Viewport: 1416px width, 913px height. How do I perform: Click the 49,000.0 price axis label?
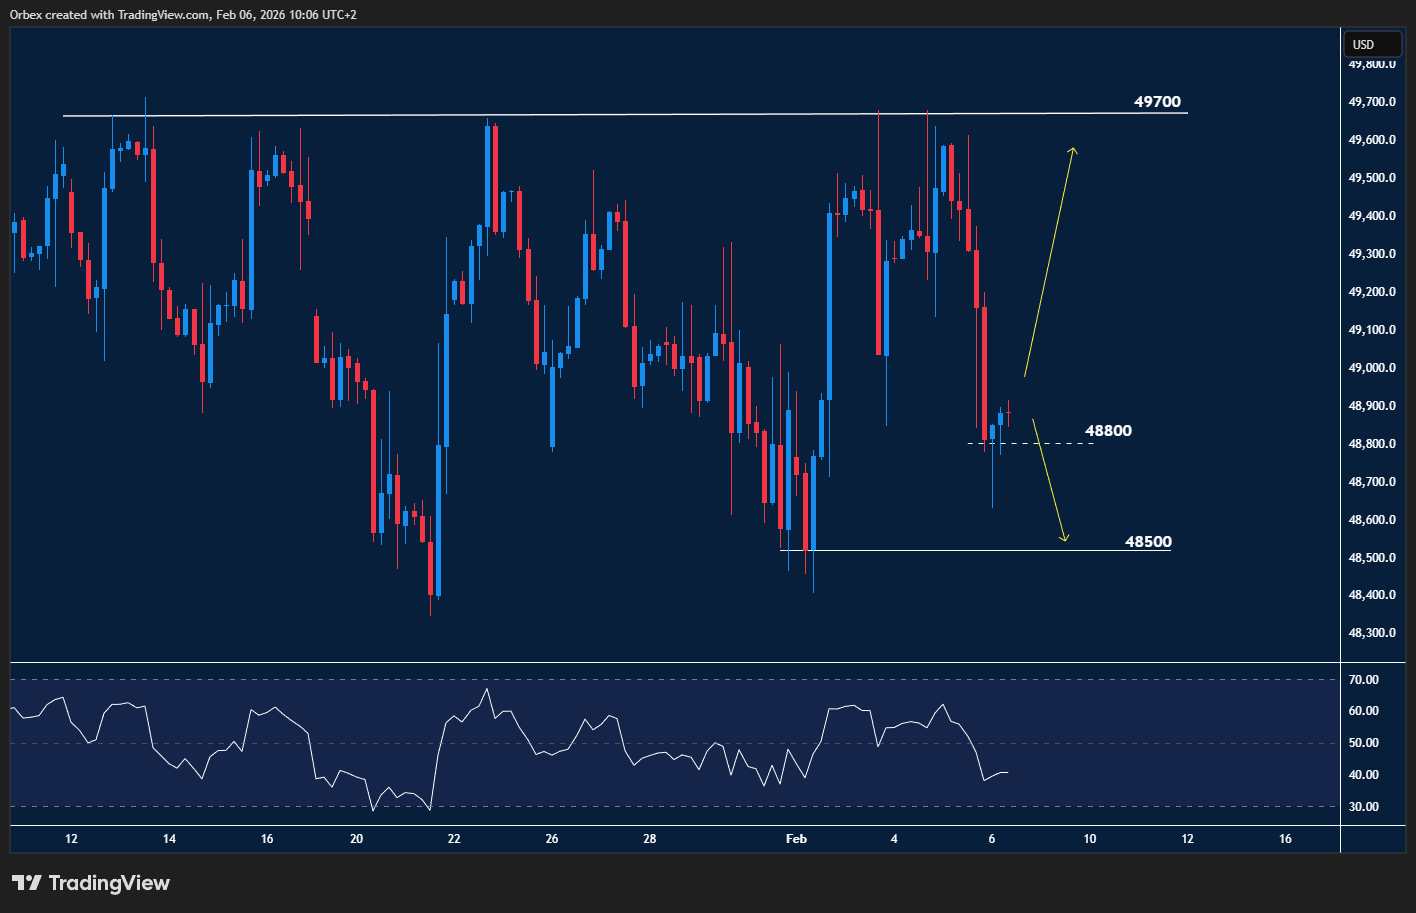tap(1372, 368)
